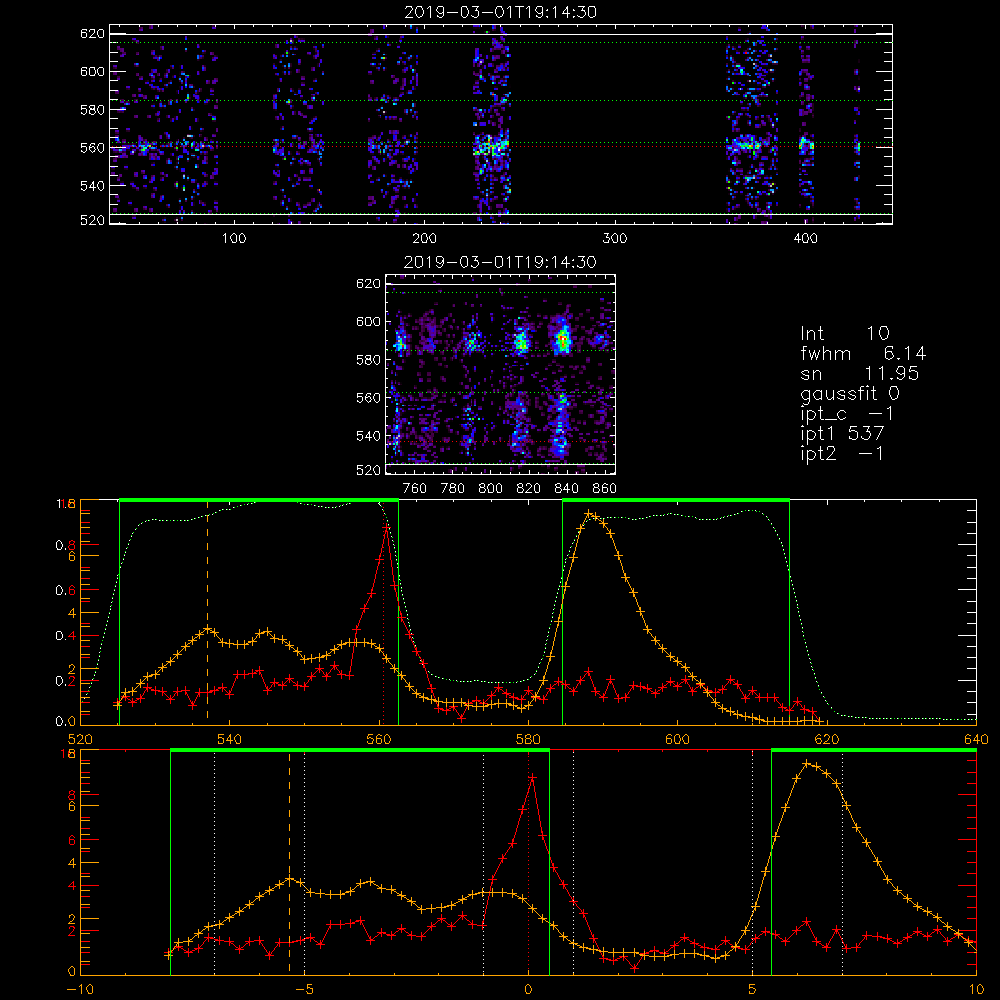Click y-axis label 600 of the top spectrogram
1000x1000 pixels.
point(92,71)
